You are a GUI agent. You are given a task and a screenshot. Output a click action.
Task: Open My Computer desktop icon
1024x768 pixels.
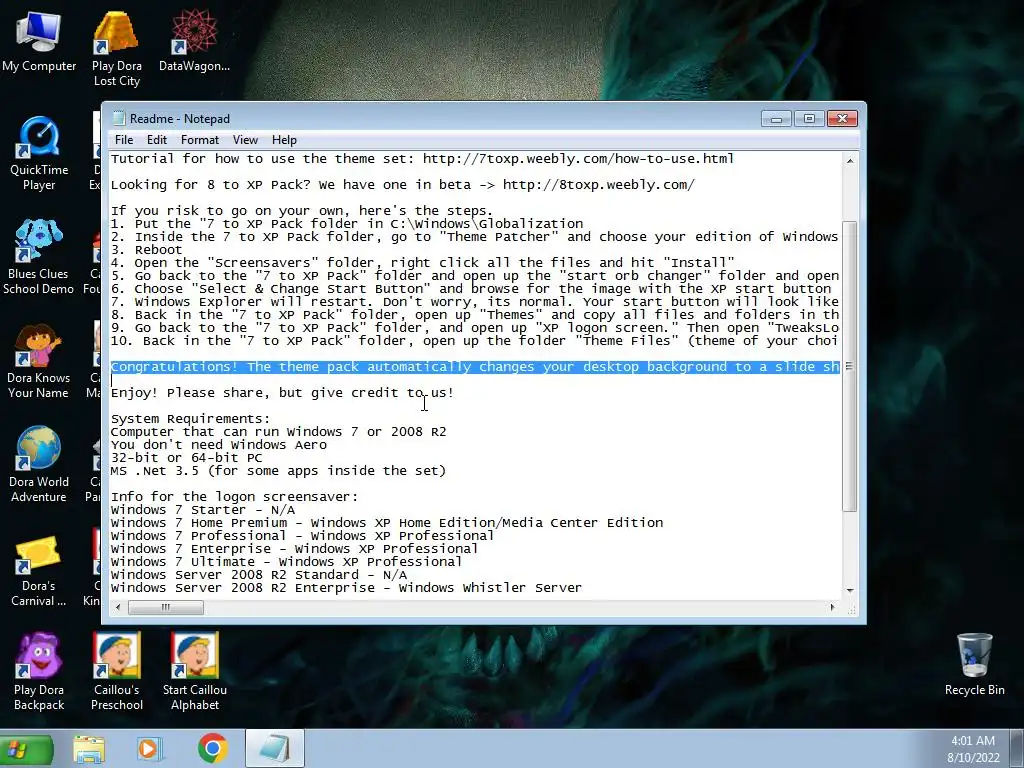pos(39,42)
